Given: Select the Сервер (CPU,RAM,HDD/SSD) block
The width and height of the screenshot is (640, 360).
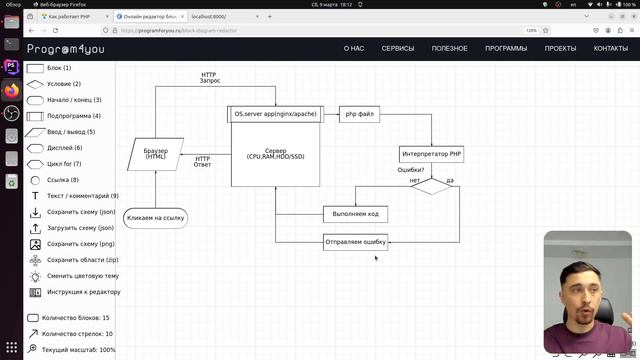Looking at the screenshot, I should tap(276, 154).
